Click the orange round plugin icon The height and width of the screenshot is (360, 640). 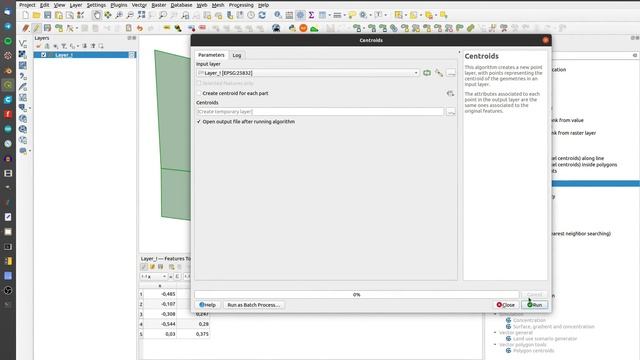pos(303,28)
